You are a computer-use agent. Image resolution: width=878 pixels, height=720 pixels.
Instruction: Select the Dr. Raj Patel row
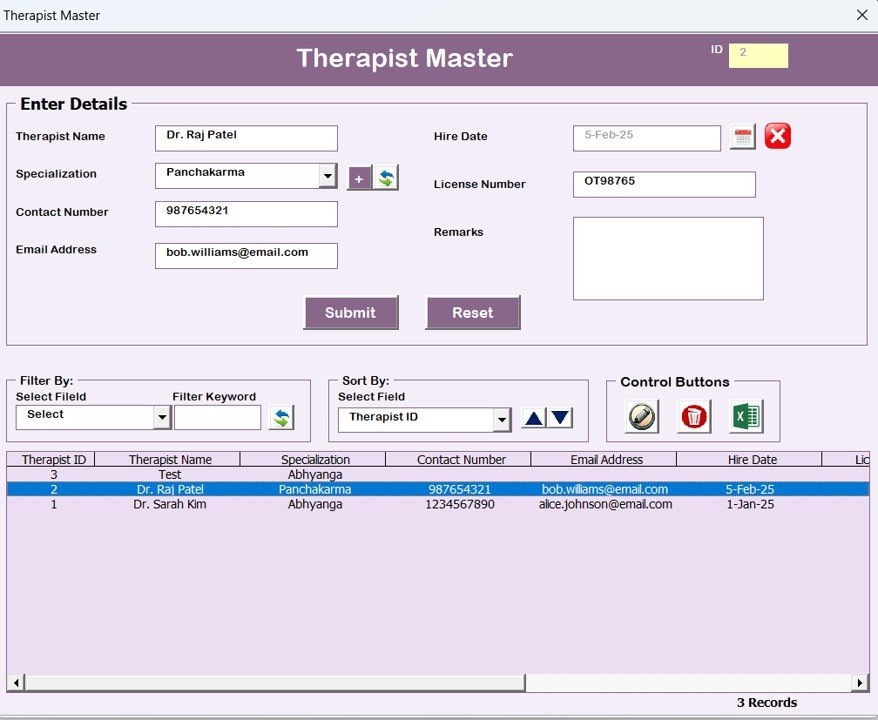[x=438, y=489]
